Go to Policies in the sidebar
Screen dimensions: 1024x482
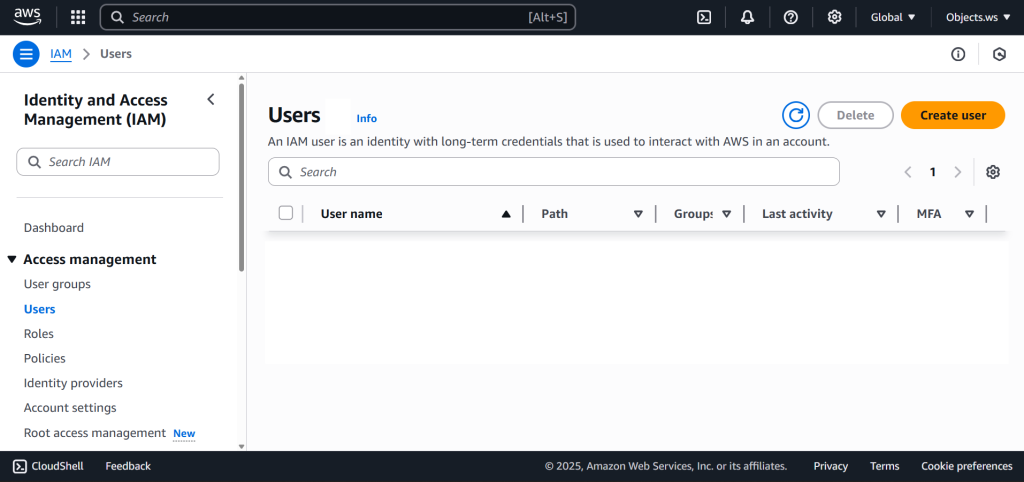click(45, 359)
